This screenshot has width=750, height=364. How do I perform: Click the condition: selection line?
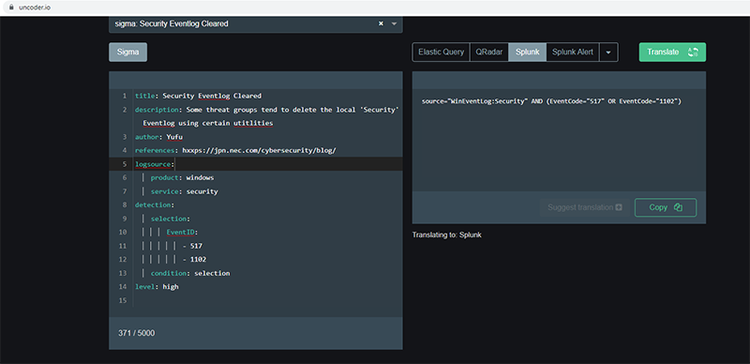[x=190, y=273]
